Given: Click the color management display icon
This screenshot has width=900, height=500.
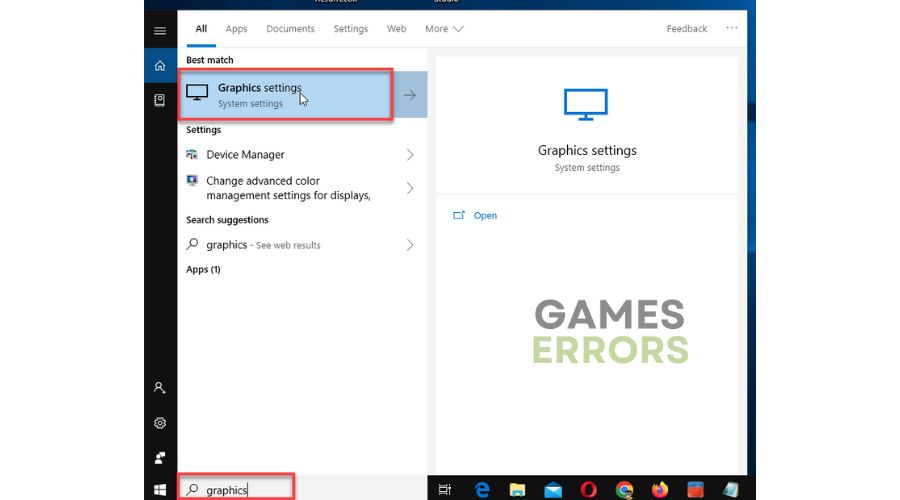Looking at the screenshot, I should pos(192,181).
